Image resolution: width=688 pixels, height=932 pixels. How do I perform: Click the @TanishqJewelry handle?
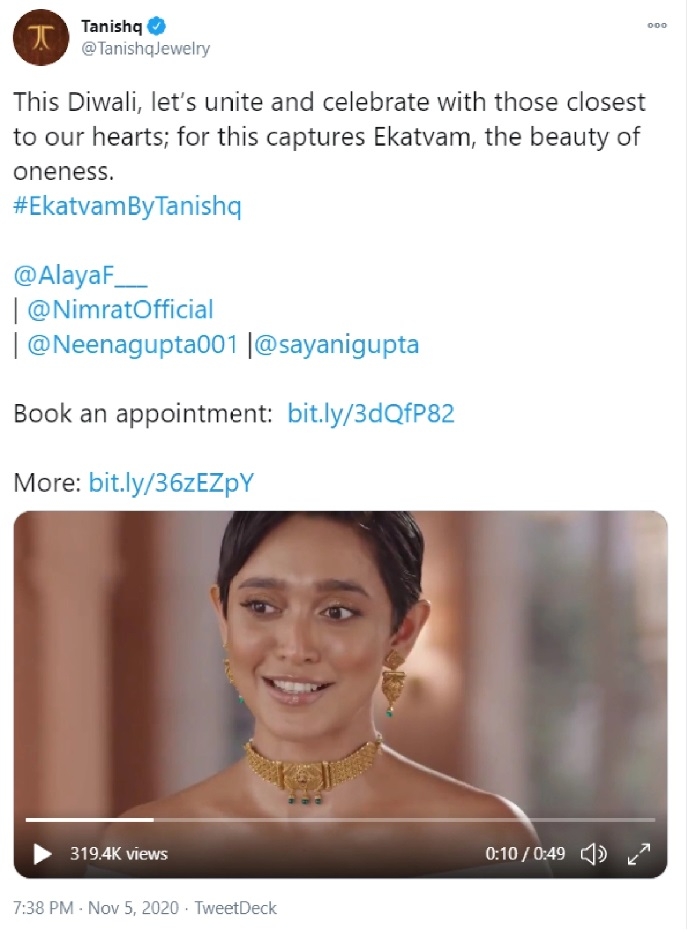pos(145,49)
